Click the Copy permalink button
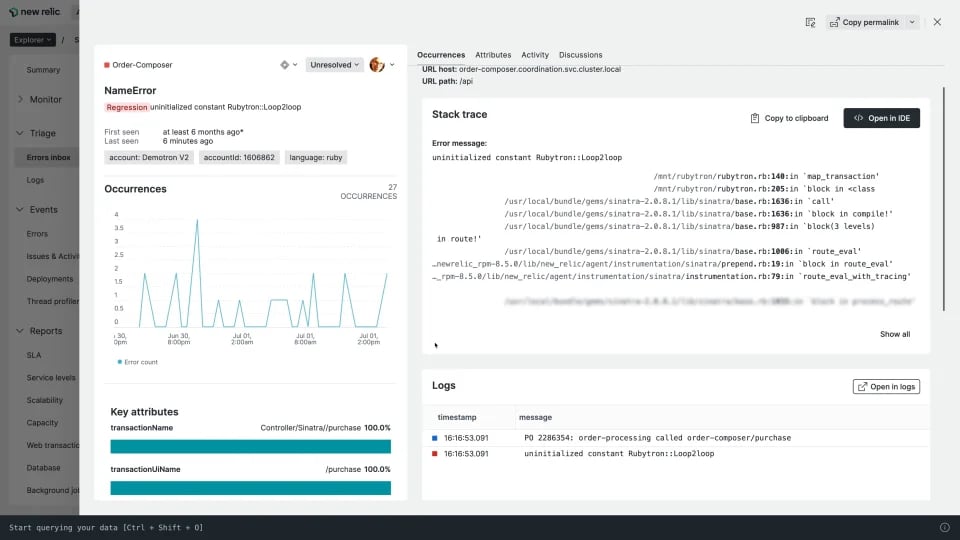This screenshot has width=960, height=540. 864,23
